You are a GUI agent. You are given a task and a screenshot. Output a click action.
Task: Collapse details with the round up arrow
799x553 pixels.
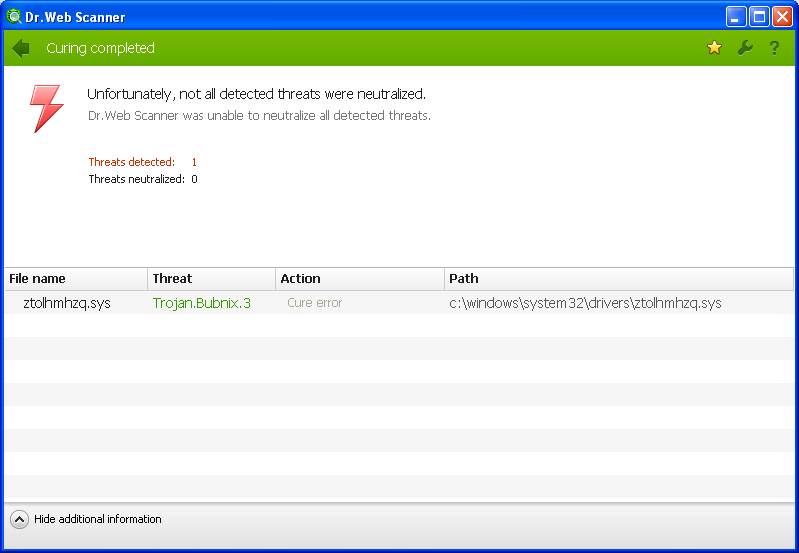19,519
